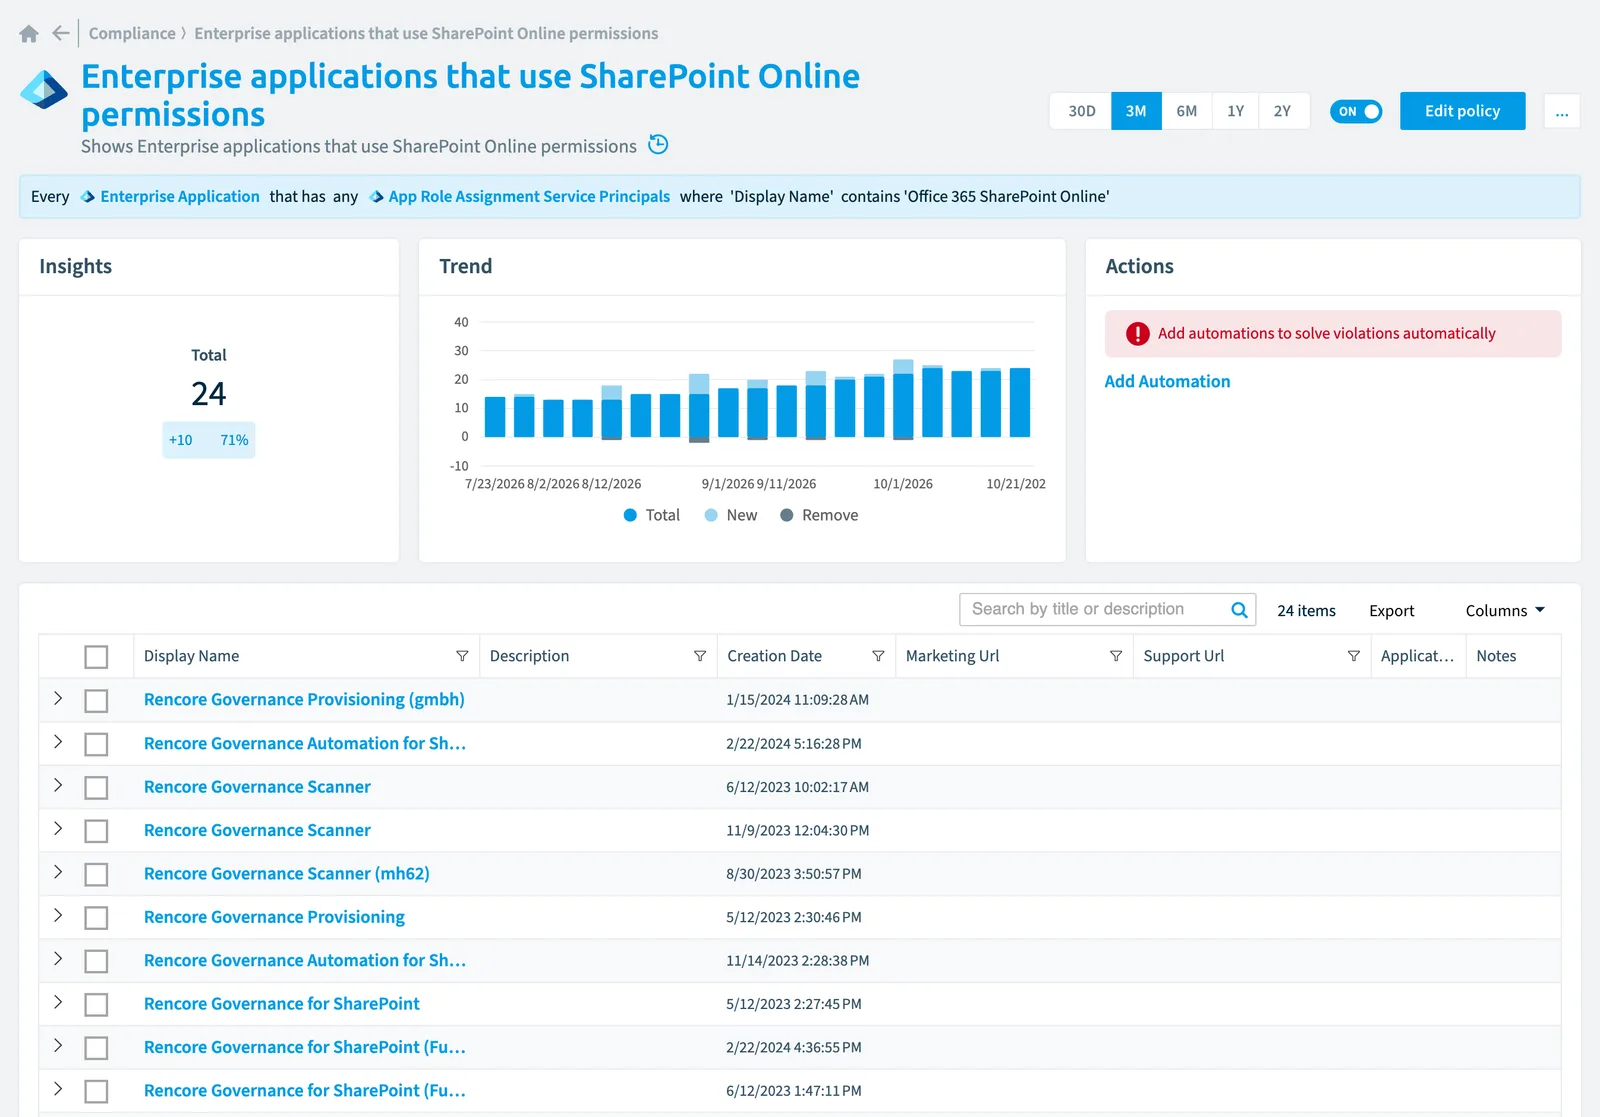Image resolution: width=1600 pixels, height=1117 pixels.
Task: Expand the 6/12/2023 10:02:17 AM scanner row
Action: click(x=58, y=785)
